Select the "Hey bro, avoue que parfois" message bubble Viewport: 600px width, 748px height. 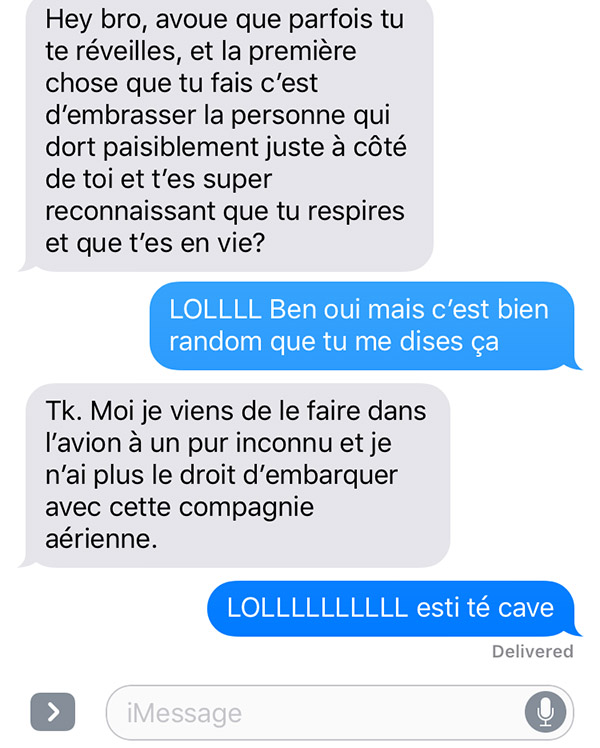[229, 134]
